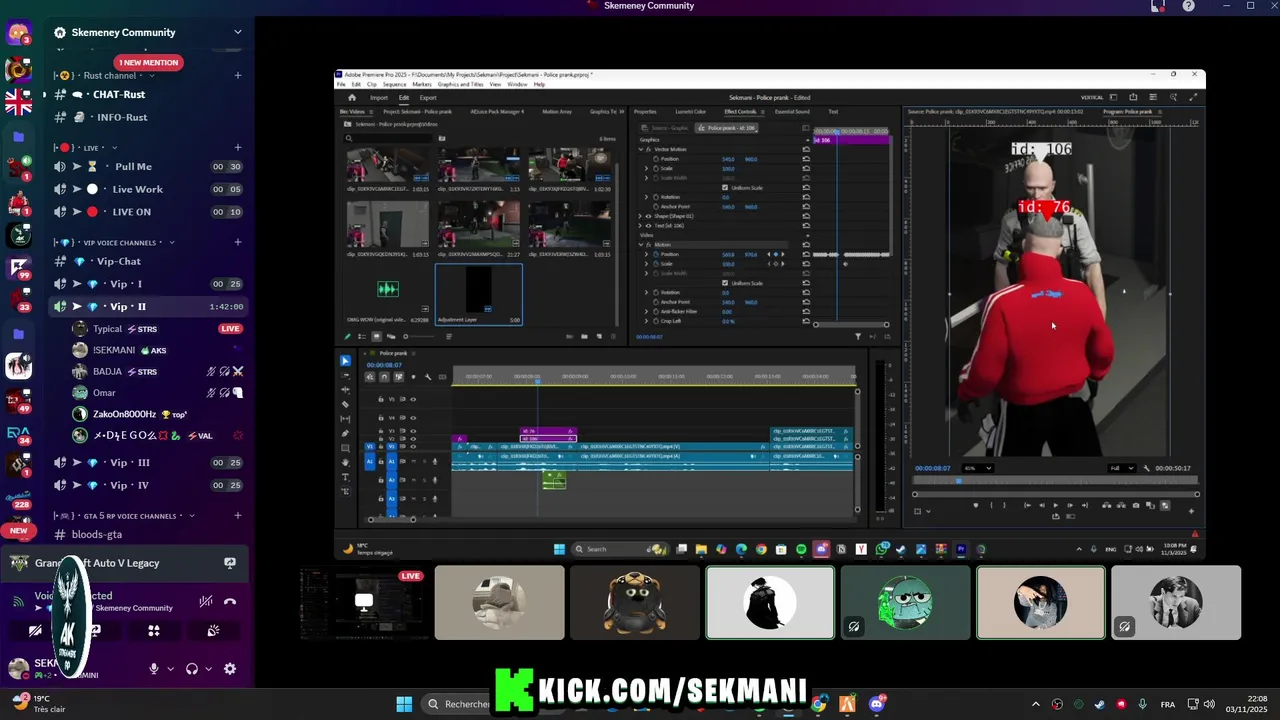The image size is (1280, 720).
Task: Switch to the Export workspace tab in Premiere
Action: [428, 98]
